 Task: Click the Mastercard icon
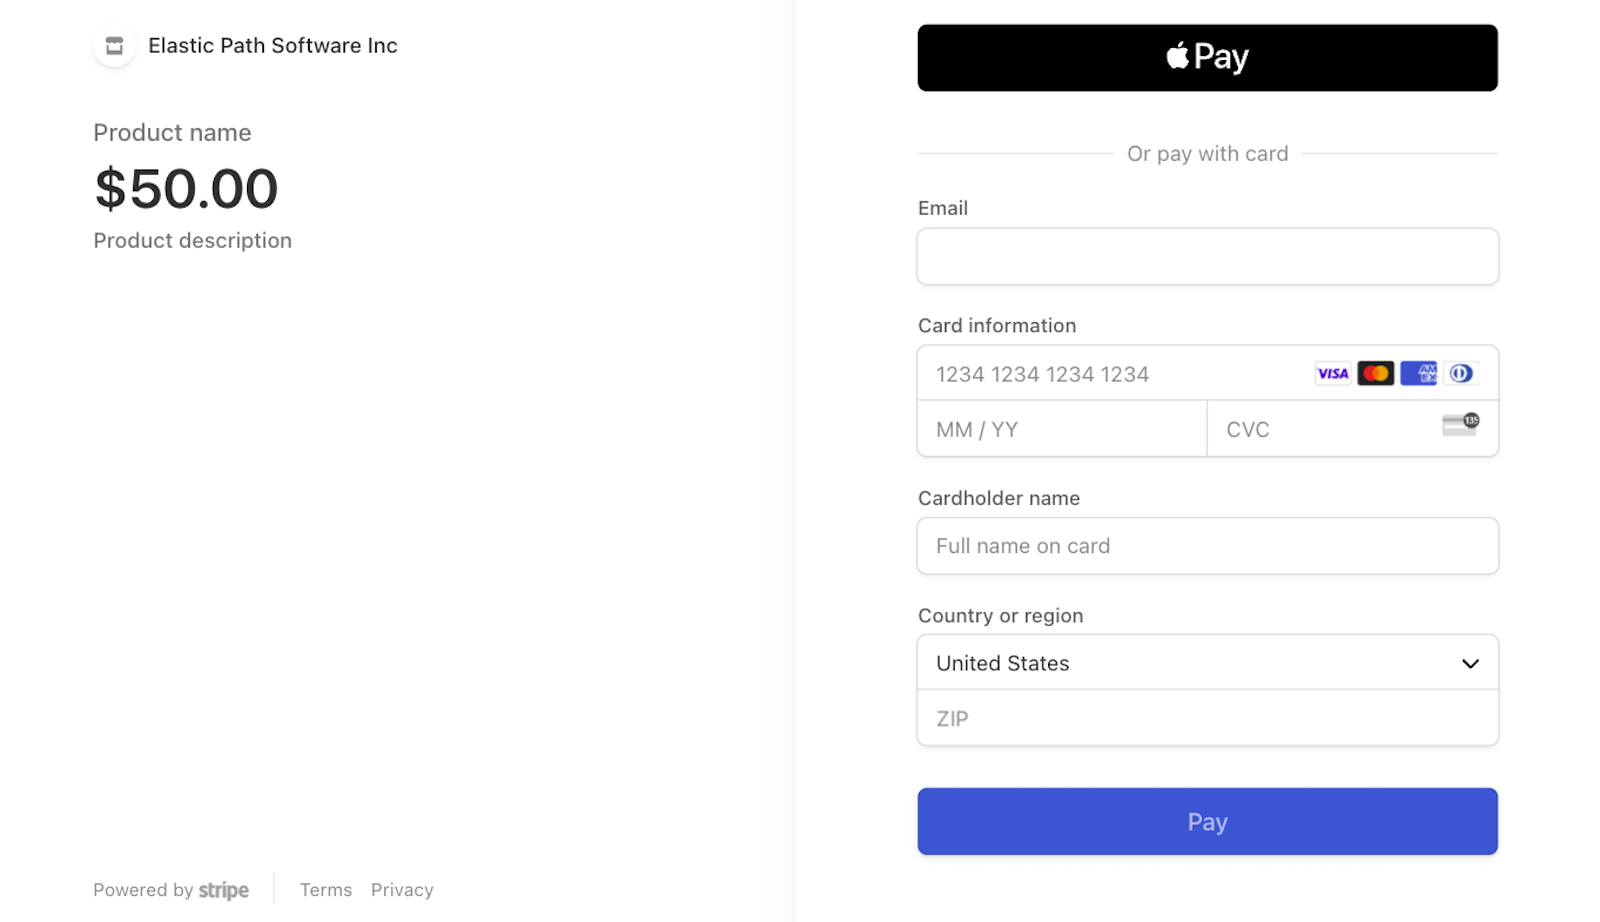pos(1376,373)
